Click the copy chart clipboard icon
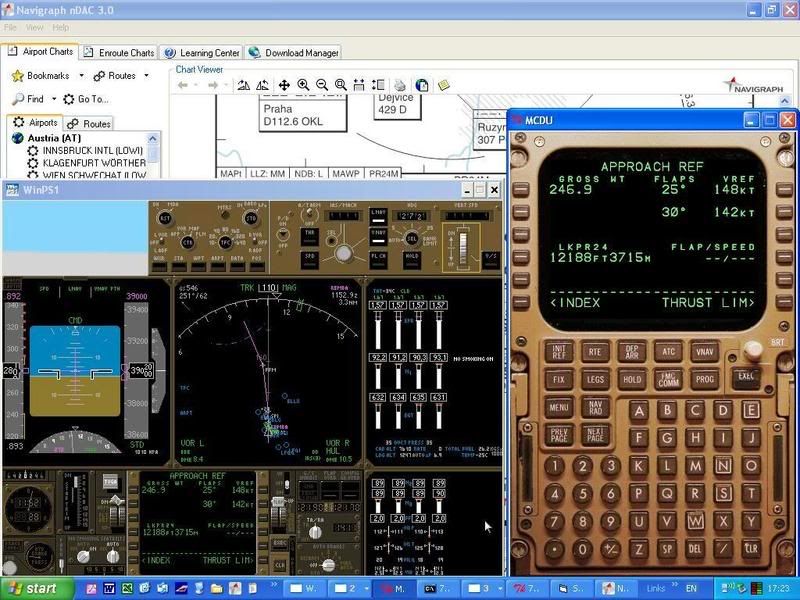The image size is (800, 600). [421, 85]
